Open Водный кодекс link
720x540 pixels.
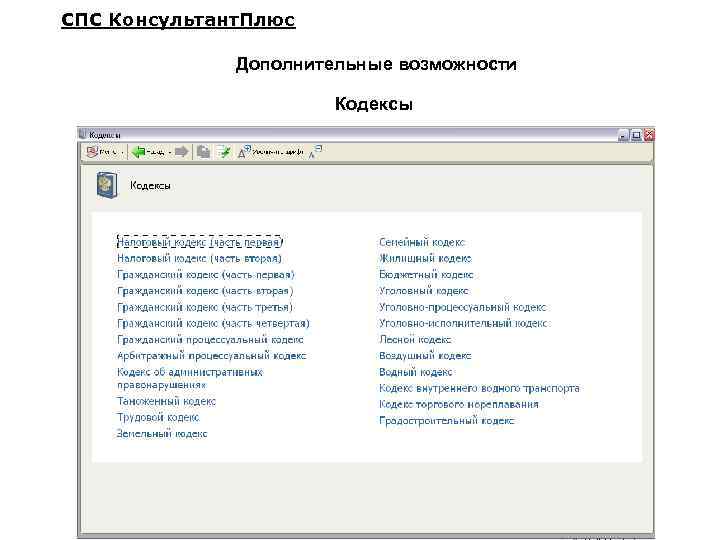click(x=416, y=372)
